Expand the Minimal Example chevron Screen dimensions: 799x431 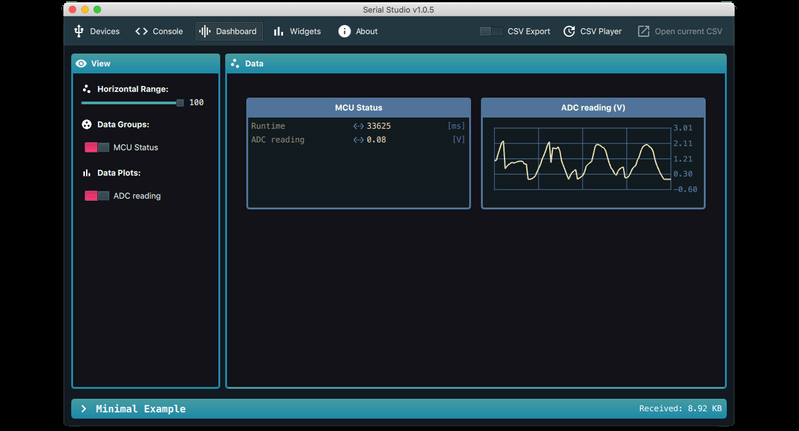84,409
